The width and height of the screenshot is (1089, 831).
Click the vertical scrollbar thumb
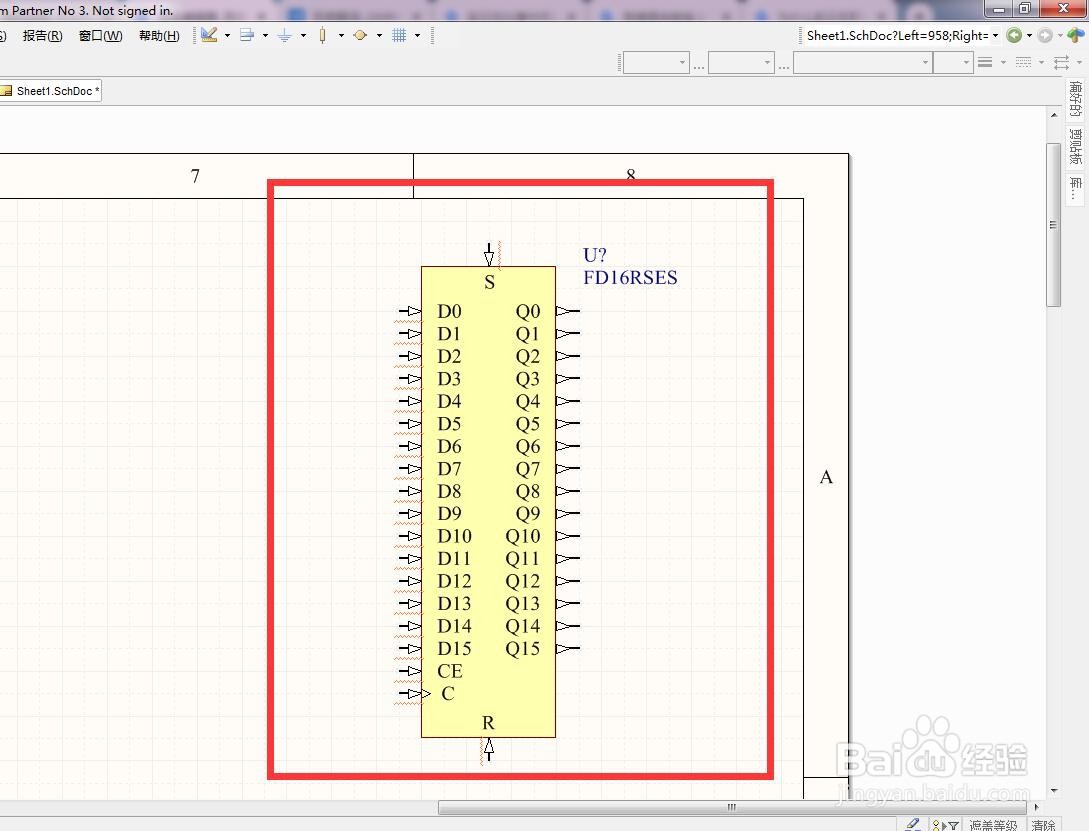pyautogui.click(x=1054, y=225)
